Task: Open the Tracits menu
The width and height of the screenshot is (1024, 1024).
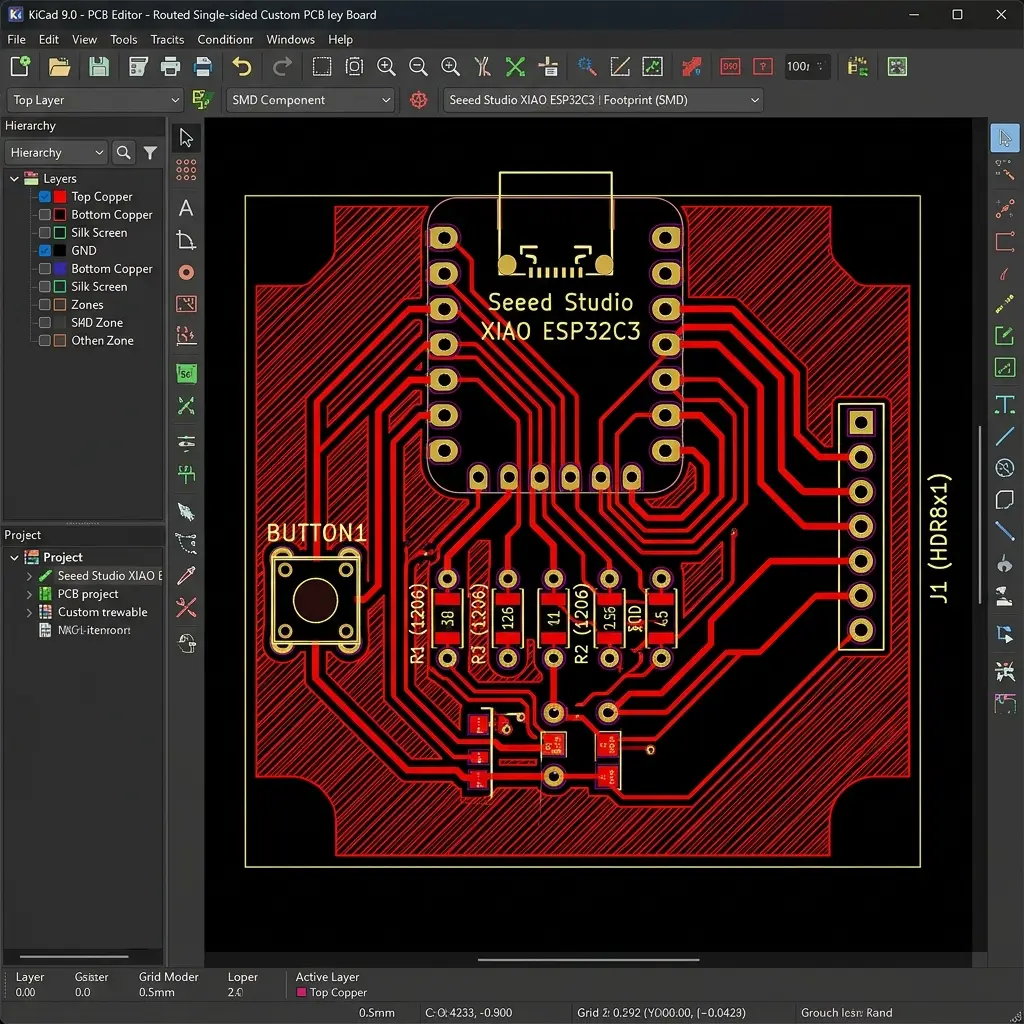Action: (167, 39)
